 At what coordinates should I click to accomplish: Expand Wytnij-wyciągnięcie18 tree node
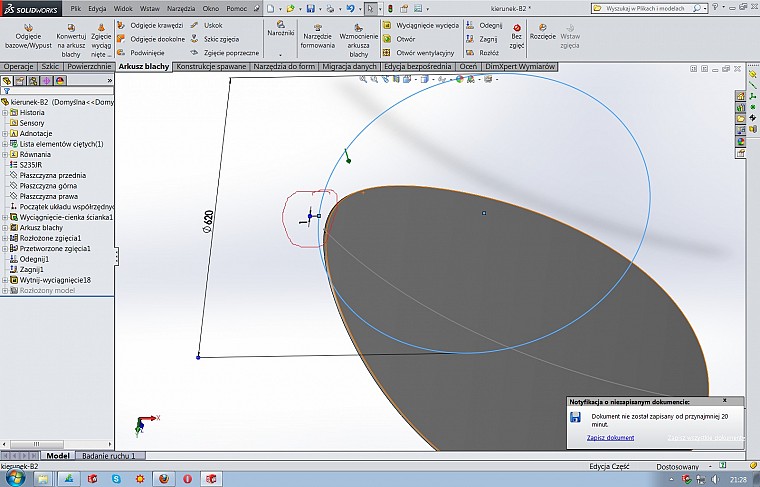click(x=5, y=280)
